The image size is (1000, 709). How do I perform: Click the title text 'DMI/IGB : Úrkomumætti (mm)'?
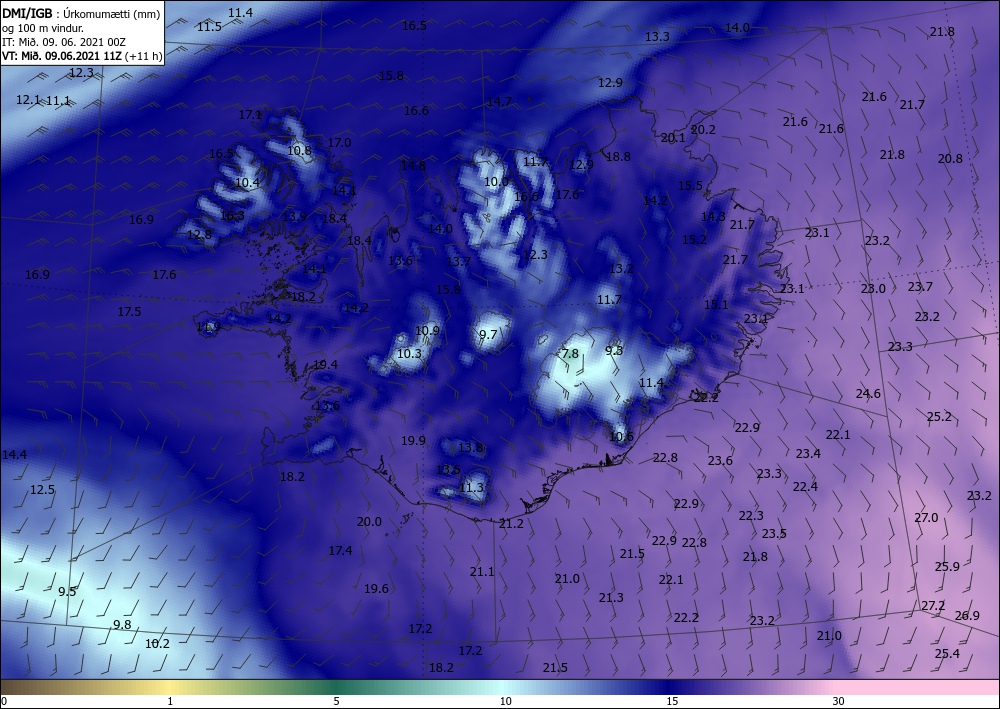[x=81, y=14]
